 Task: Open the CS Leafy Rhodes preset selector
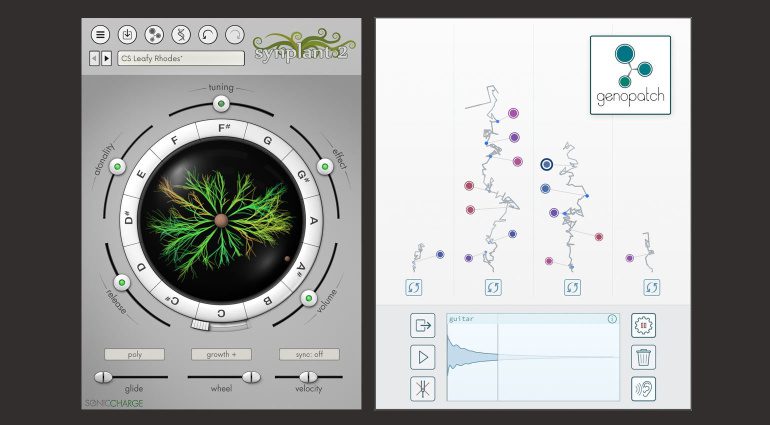point(180,59)
